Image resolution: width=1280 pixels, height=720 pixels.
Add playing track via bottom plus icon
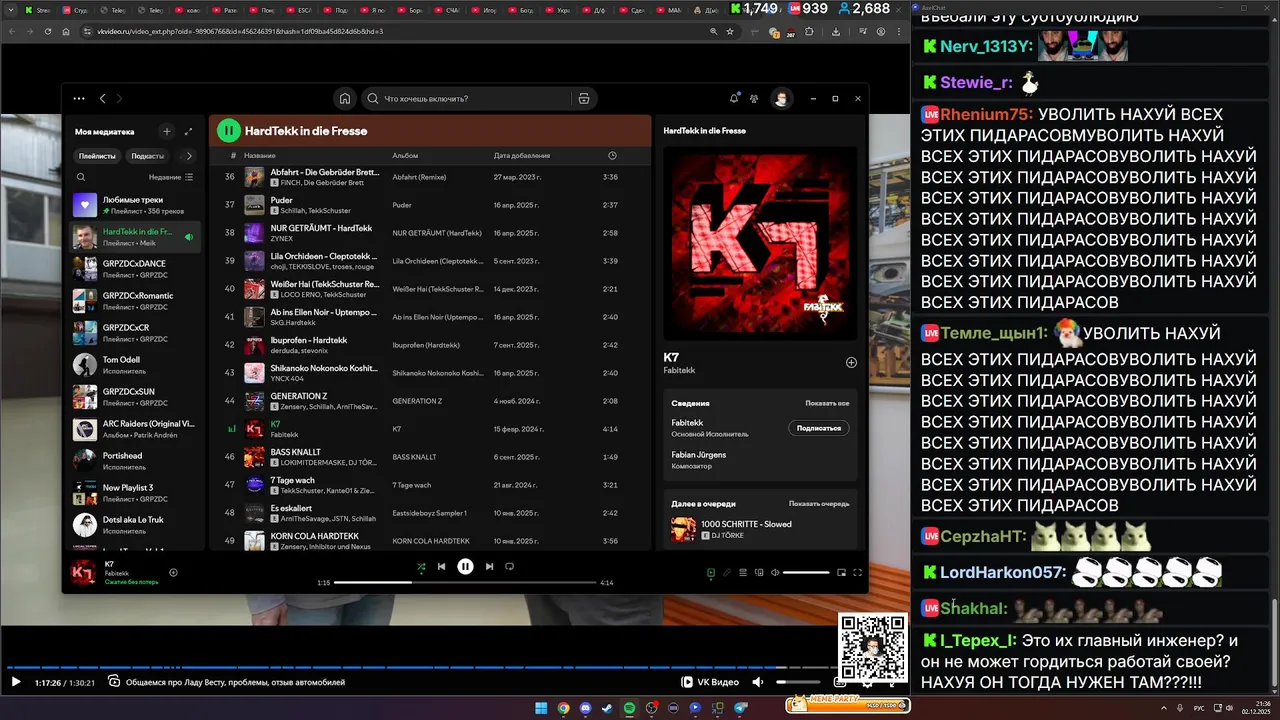(173, 572)
